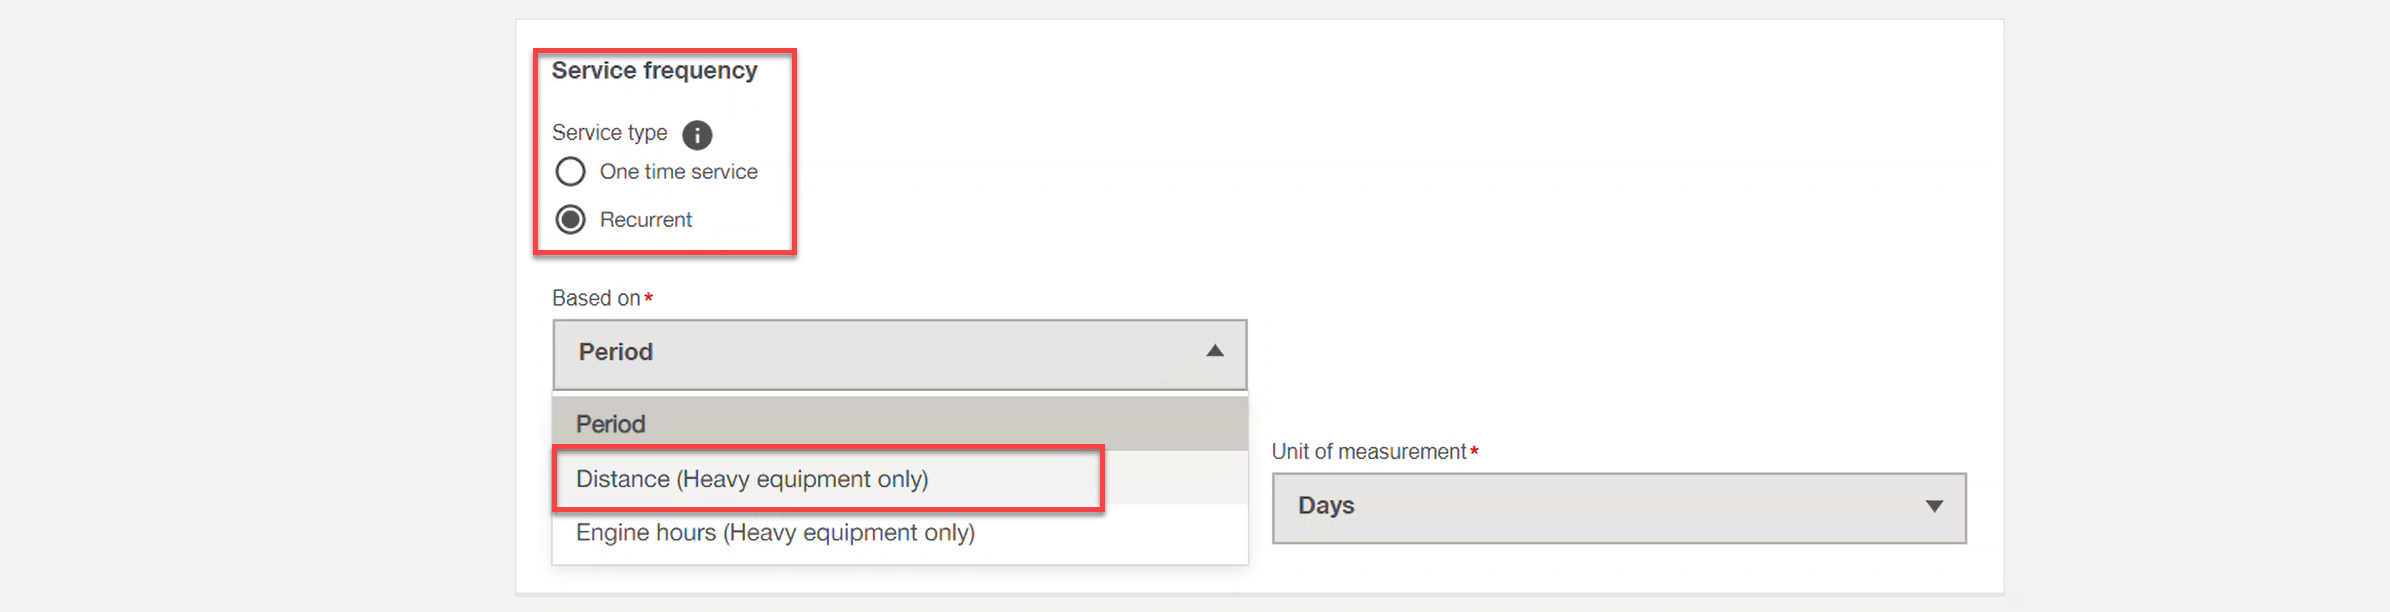Click the down arrow on Days dropdown
The height and width of the screenshot is (612, 2390).
click(1935, 506)
